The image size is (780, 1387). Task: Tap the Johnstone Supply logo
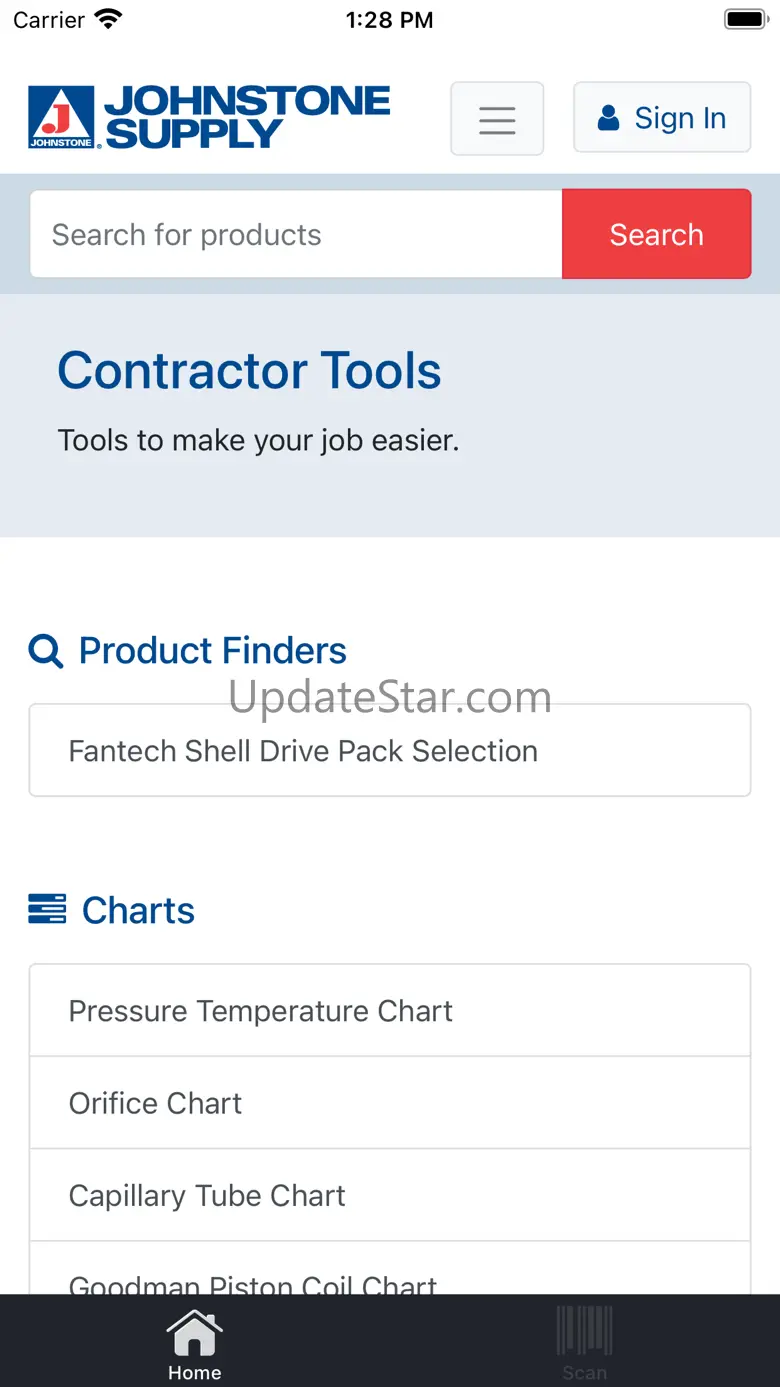coord(209,117)
